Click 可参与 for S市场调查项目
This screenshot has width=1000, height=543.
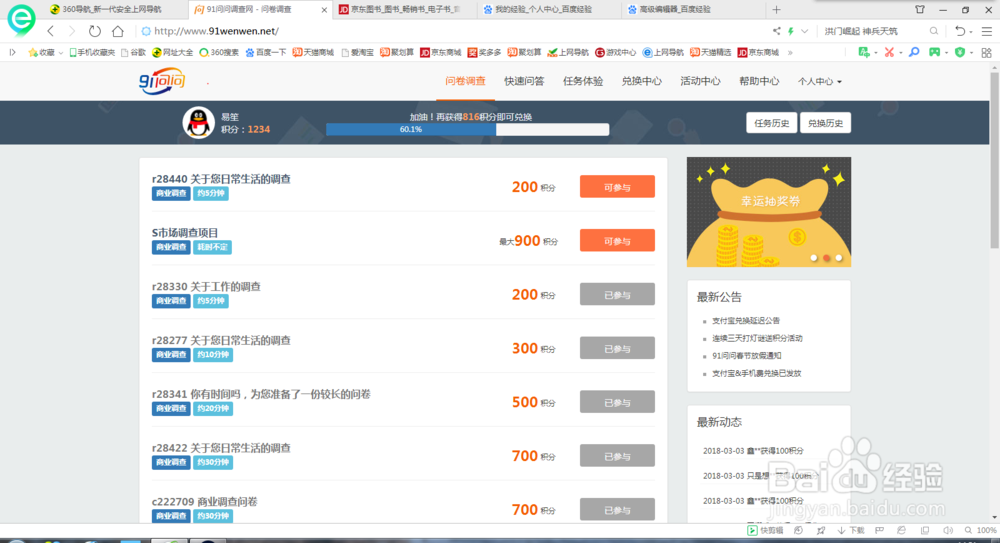pyautogui.click(x=617, y=241)
